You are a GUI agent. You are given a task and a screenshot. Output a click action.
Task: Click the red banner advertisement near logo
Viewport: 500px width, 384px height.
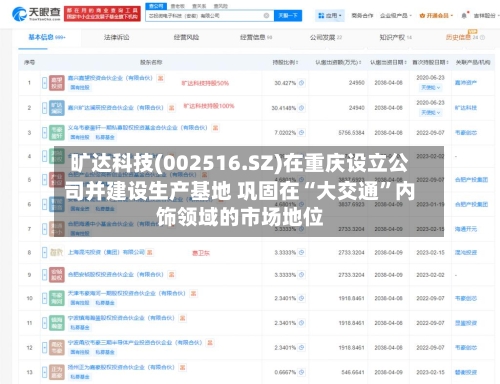(102, 14)
